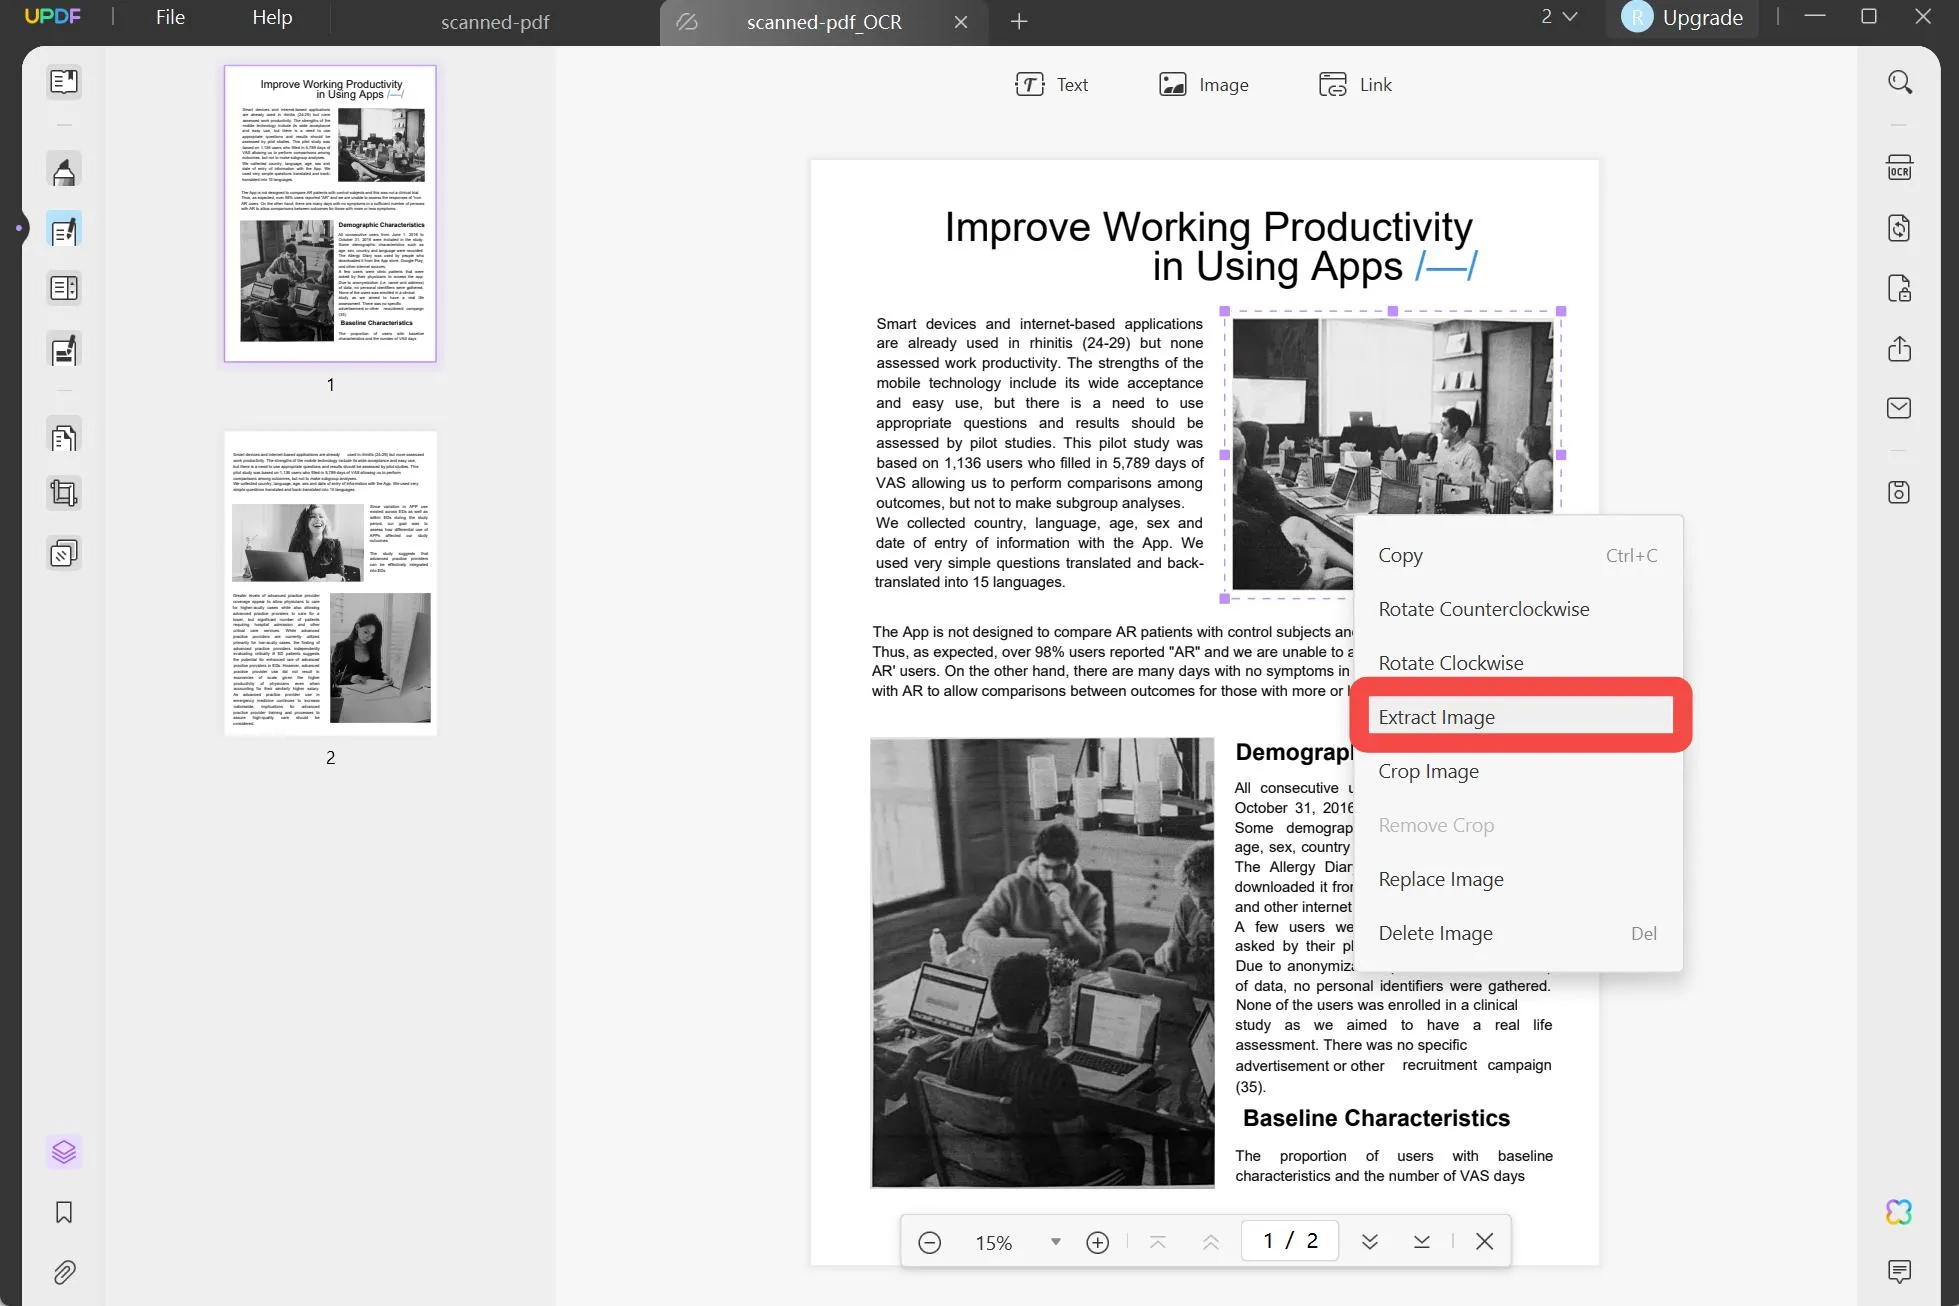The height and width of the screenshot is (1306, 1959).
Task: Select the Comment highlighter tool
Action: click(x=64, y=171)
